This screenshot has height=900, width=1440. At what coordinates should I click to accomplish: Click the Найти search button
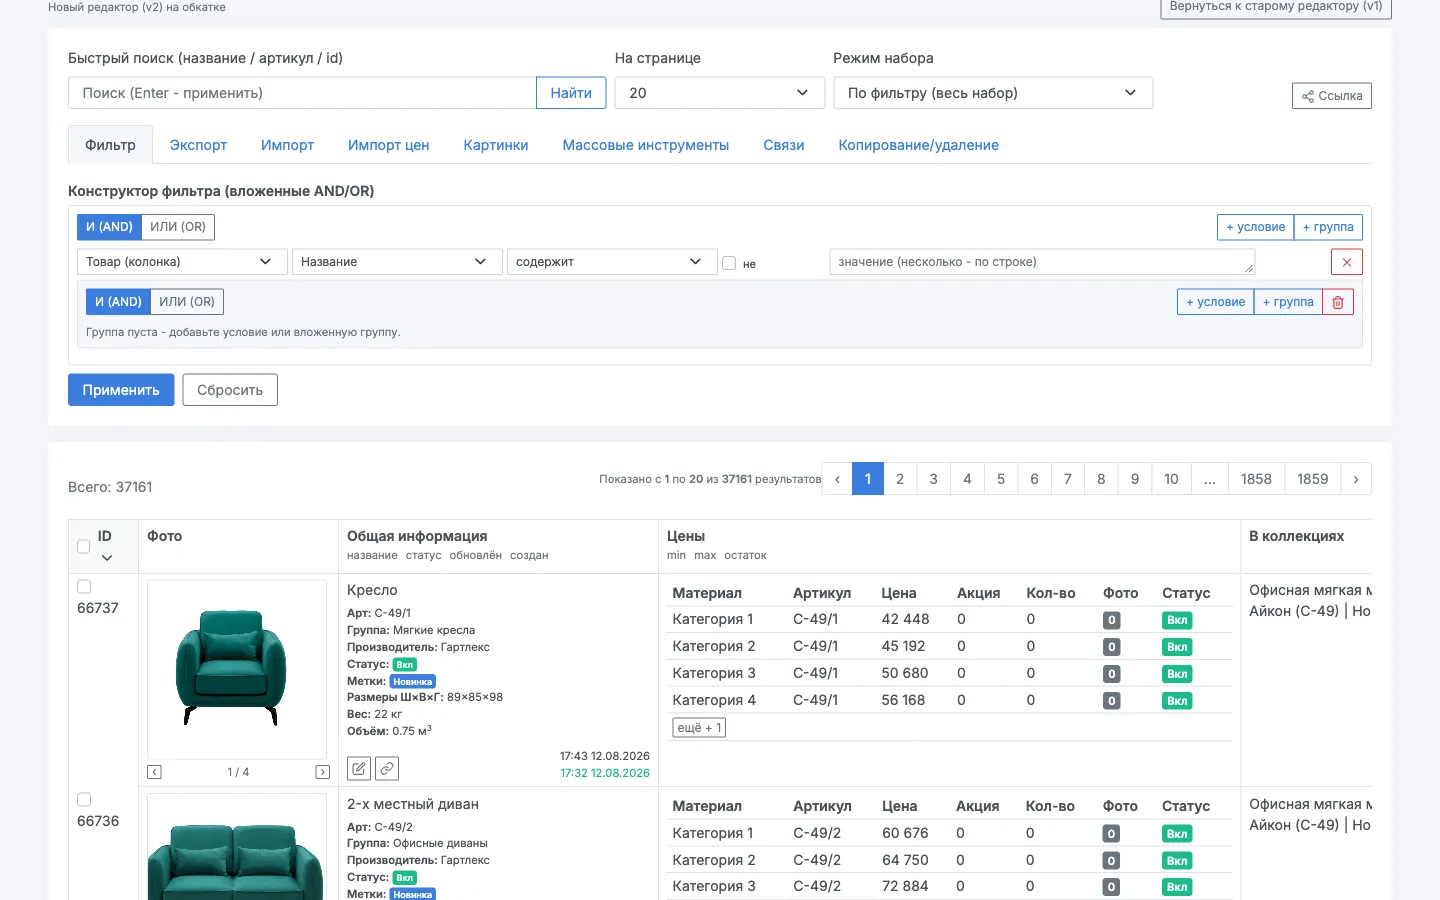(x=571, y=93)
